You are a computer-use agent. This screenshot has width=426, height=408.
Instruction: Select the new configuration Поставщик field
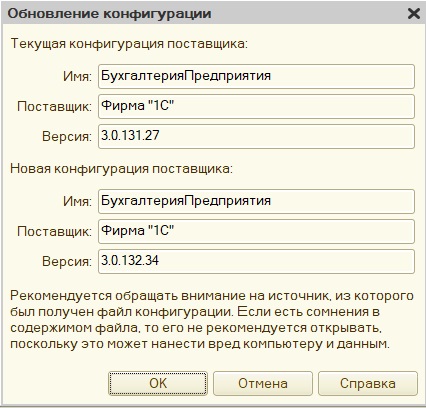tap(256, 231)
